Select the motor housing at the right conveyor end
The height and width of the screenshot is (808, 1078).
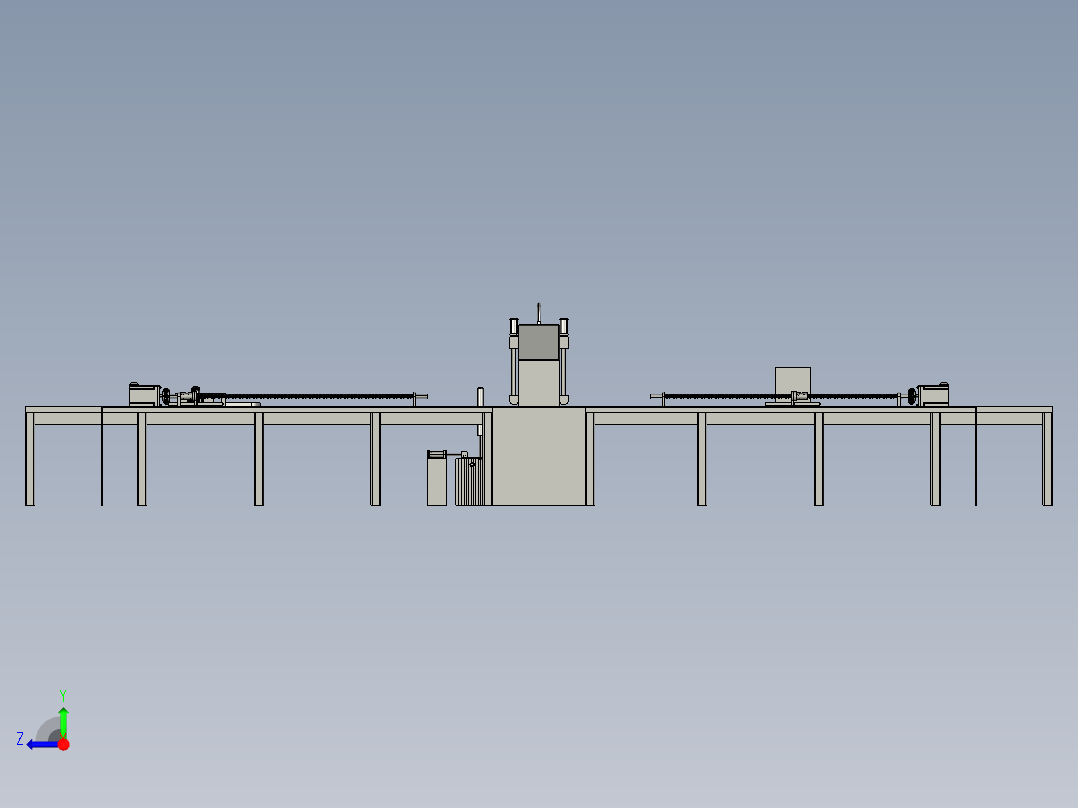pyautogui.click(x=934, y=395)
